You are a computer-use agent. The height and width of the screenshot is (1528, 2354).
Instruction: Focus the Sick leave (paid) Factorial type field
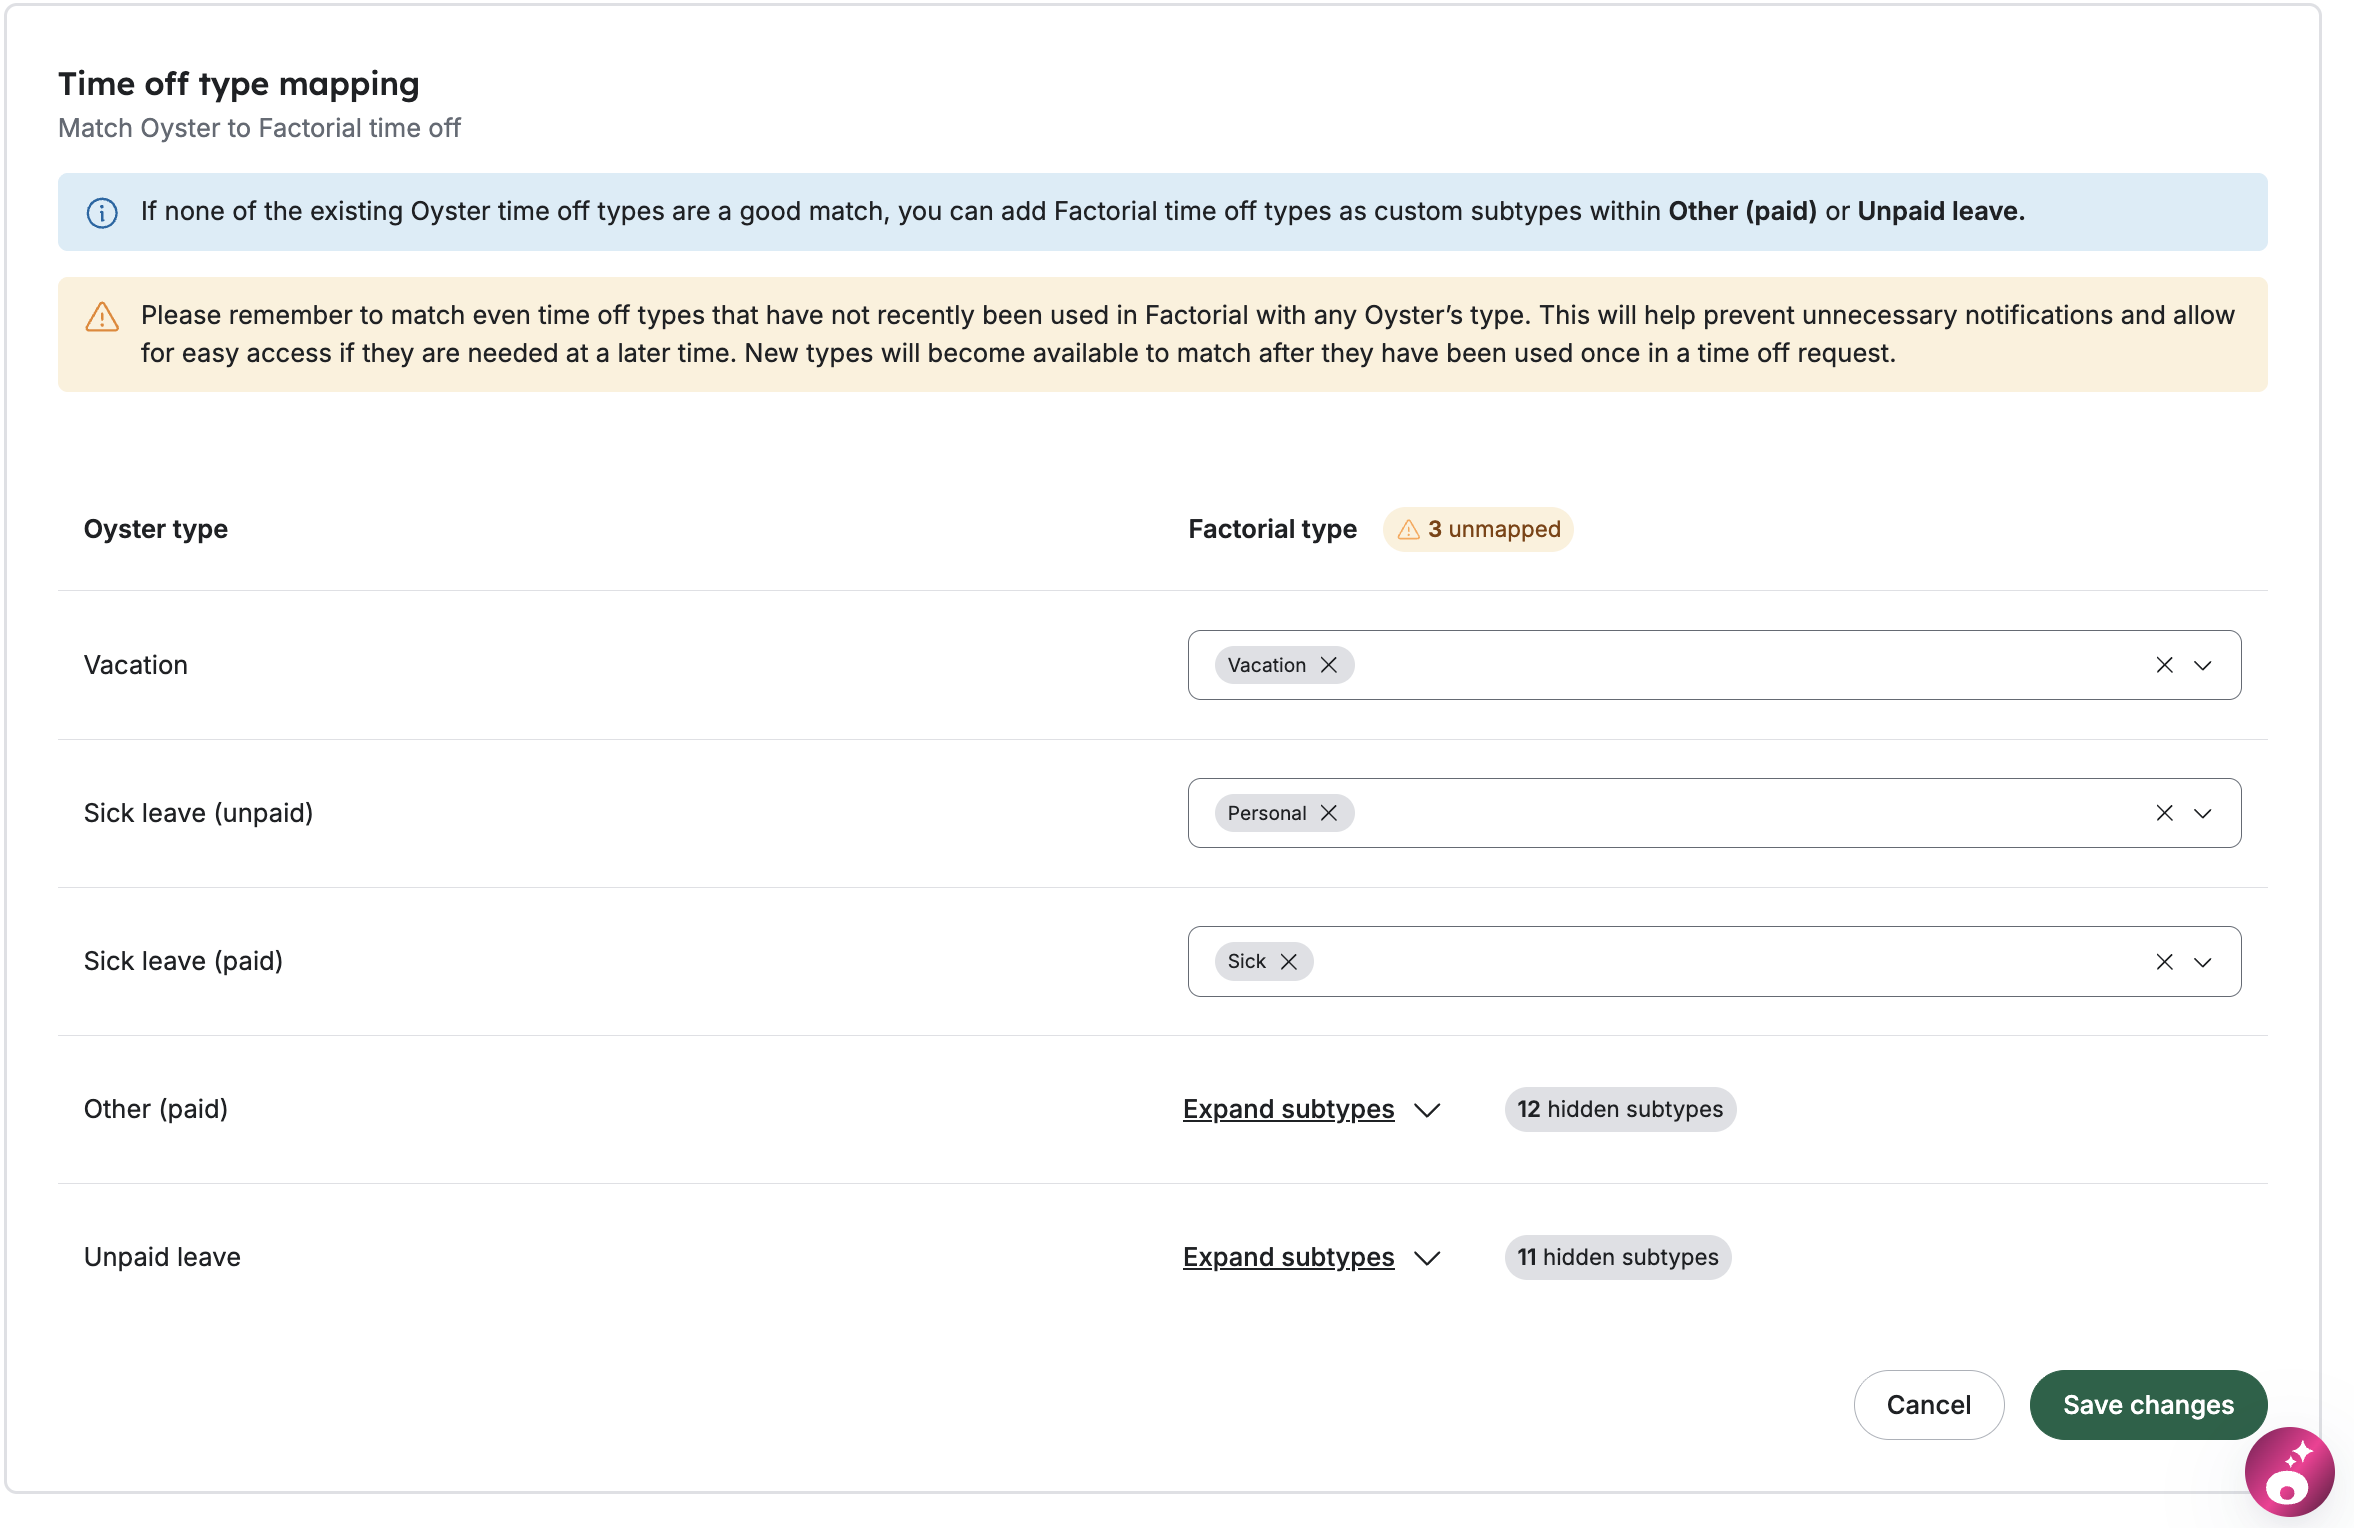pyautogui.click(x=1714, y=961)
